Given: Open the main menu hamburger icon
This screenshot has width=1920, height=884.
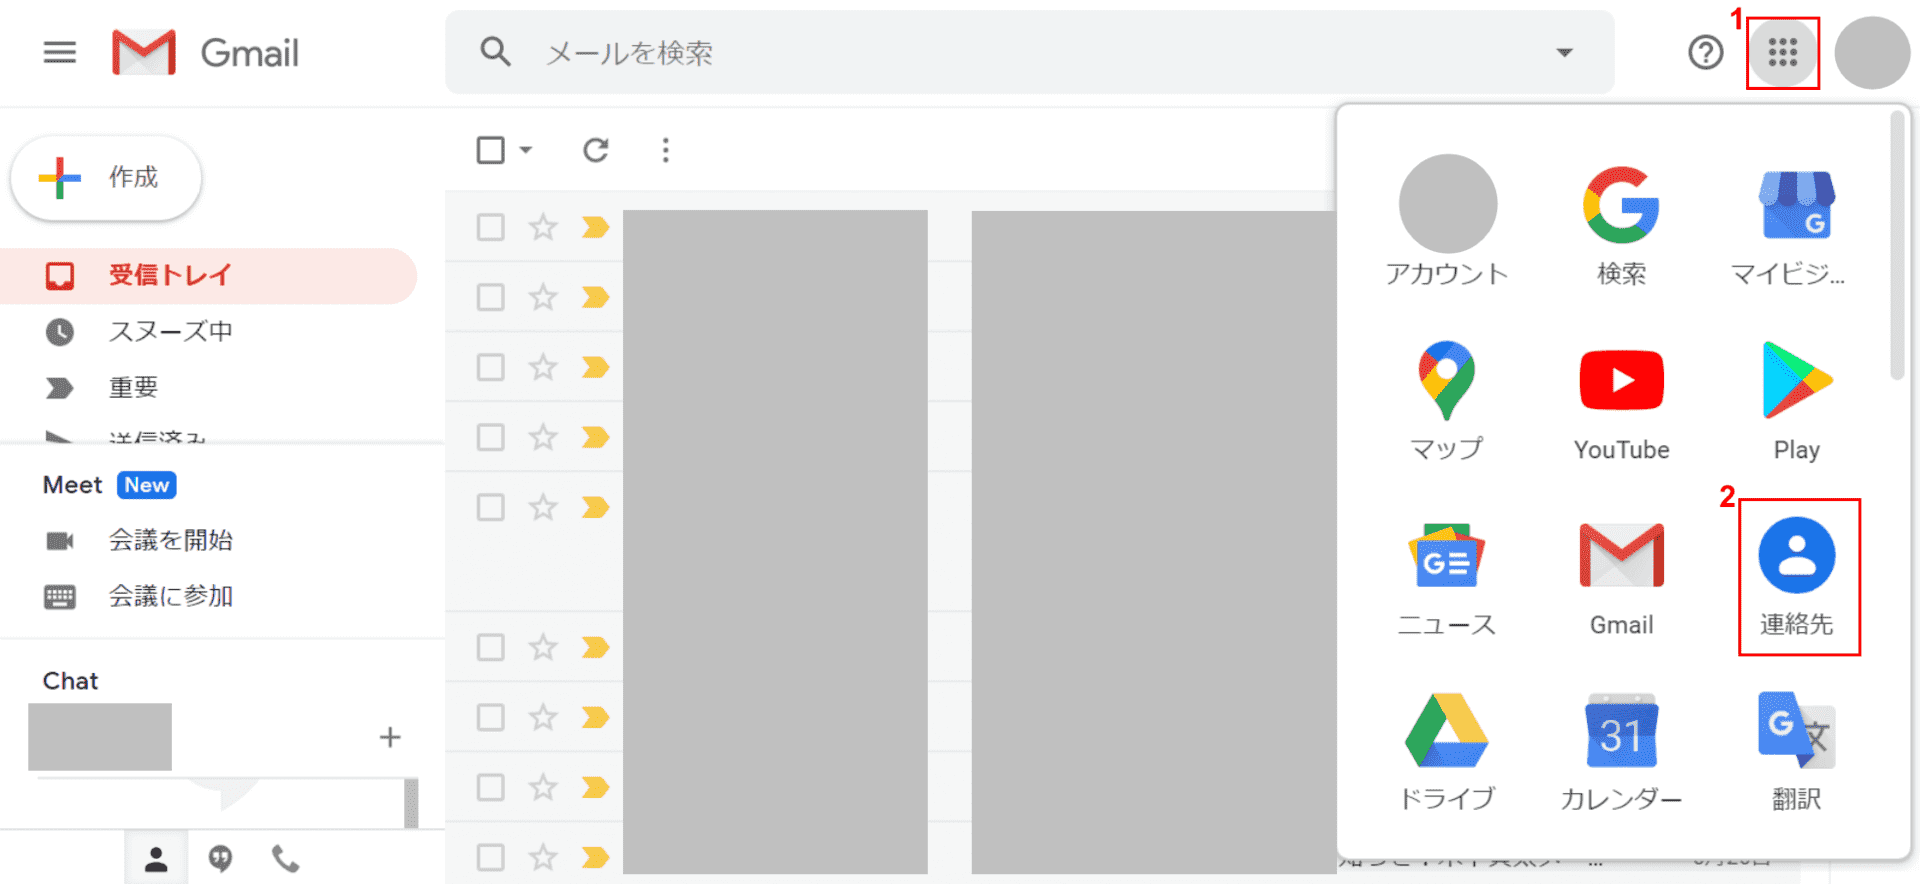Looking at the screenshot, I should (60, 52).
